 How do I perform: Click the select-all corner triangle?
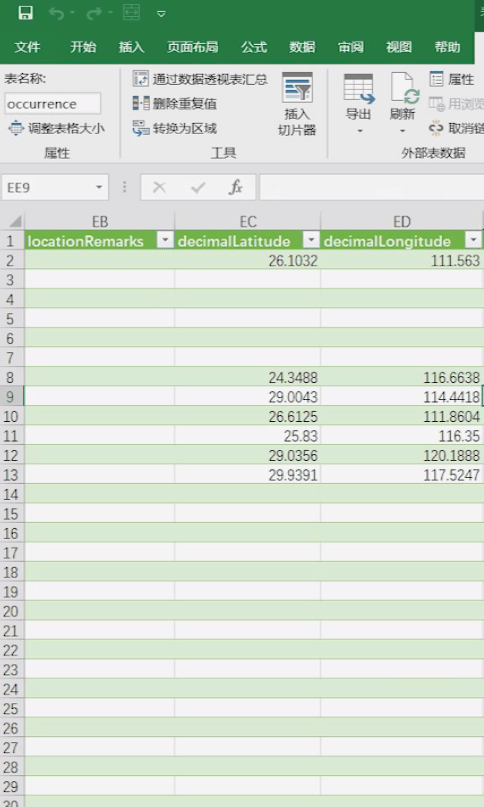tap(15, 221)
